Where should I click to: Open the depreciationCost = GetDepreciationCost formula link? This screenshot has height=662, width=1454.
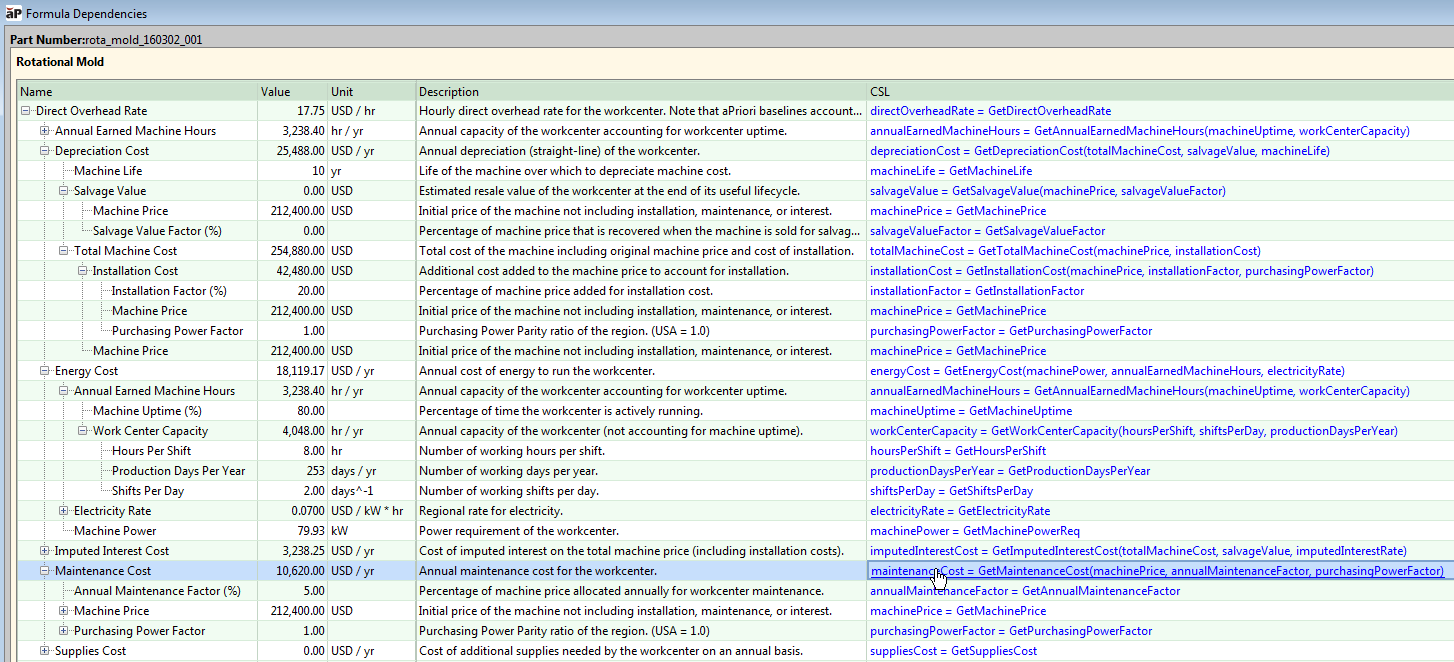pyautogui.click(x=1100, y=151)
